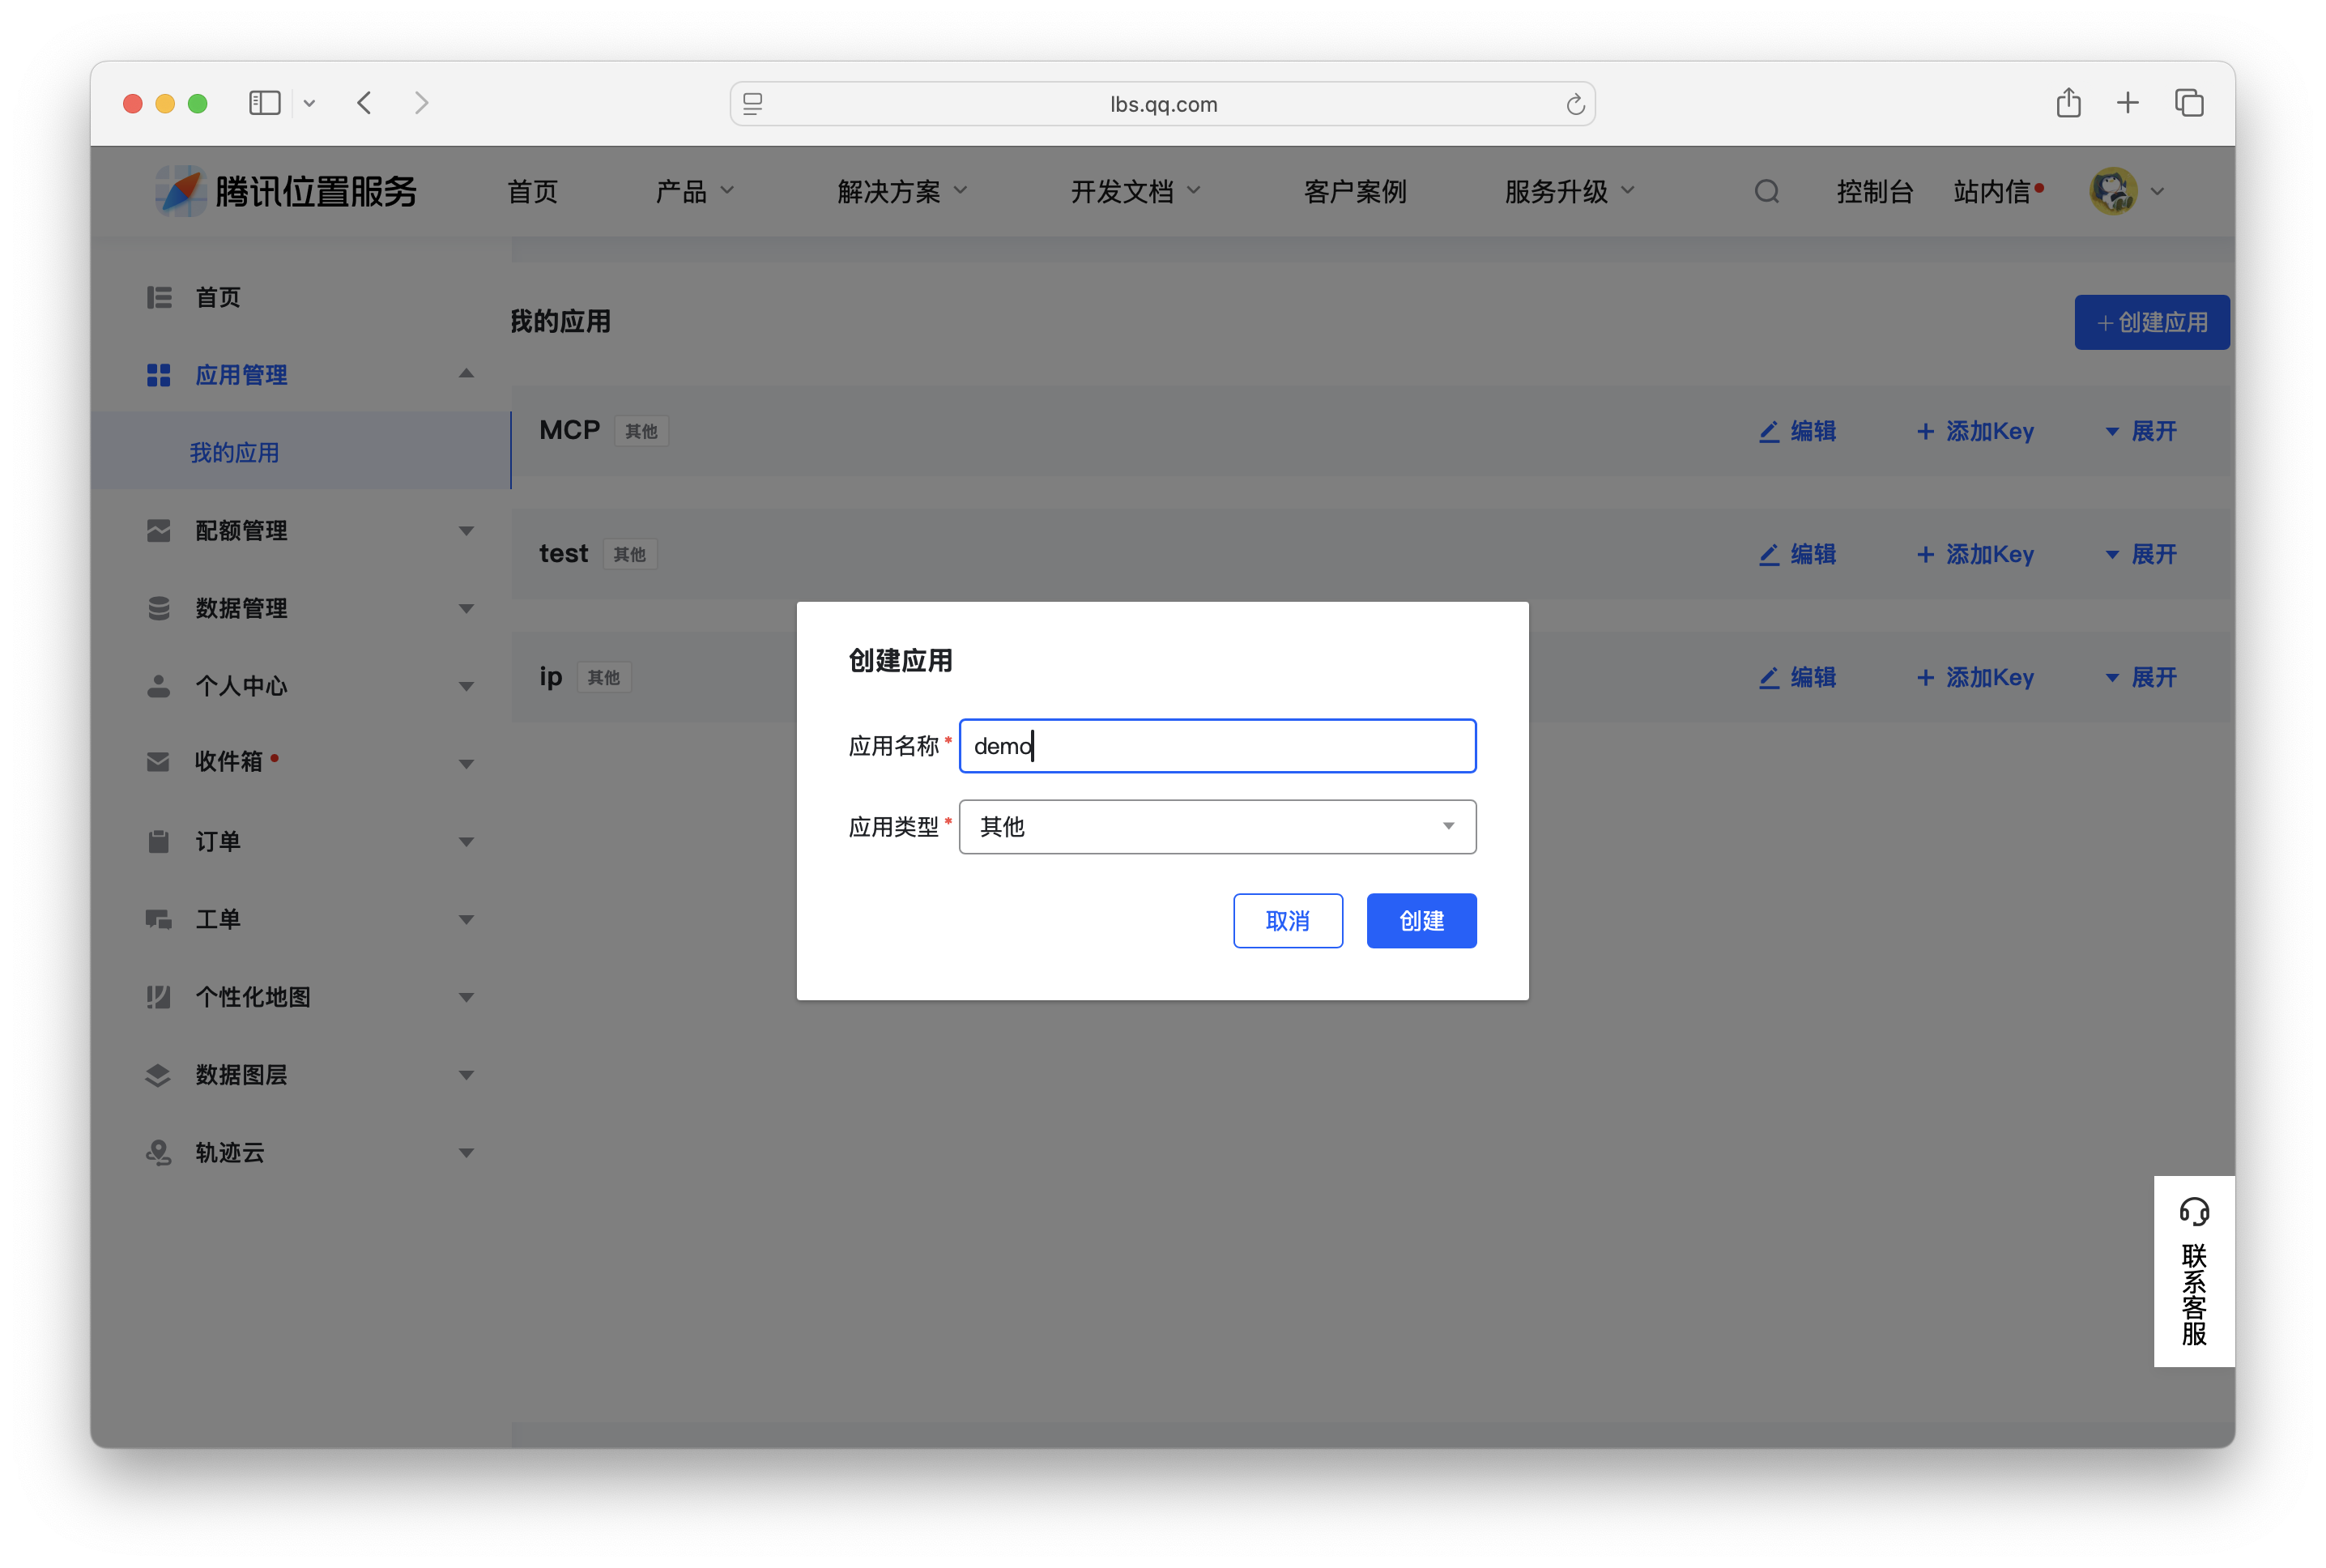
Task: Select the 轨迹云 sidebar icon
Action: tap(158, 1152)
